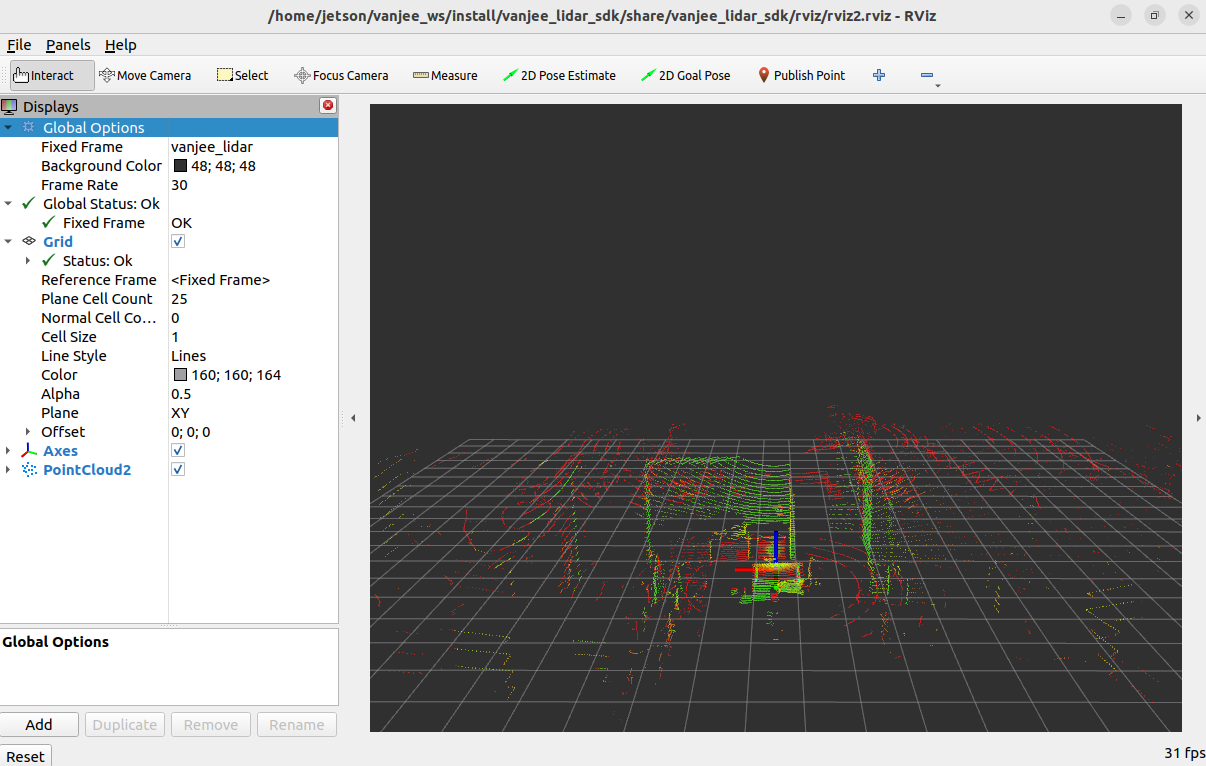Click the Grid display icon
The width and height of the screenshot is (1206, 766).
point(29,241)
